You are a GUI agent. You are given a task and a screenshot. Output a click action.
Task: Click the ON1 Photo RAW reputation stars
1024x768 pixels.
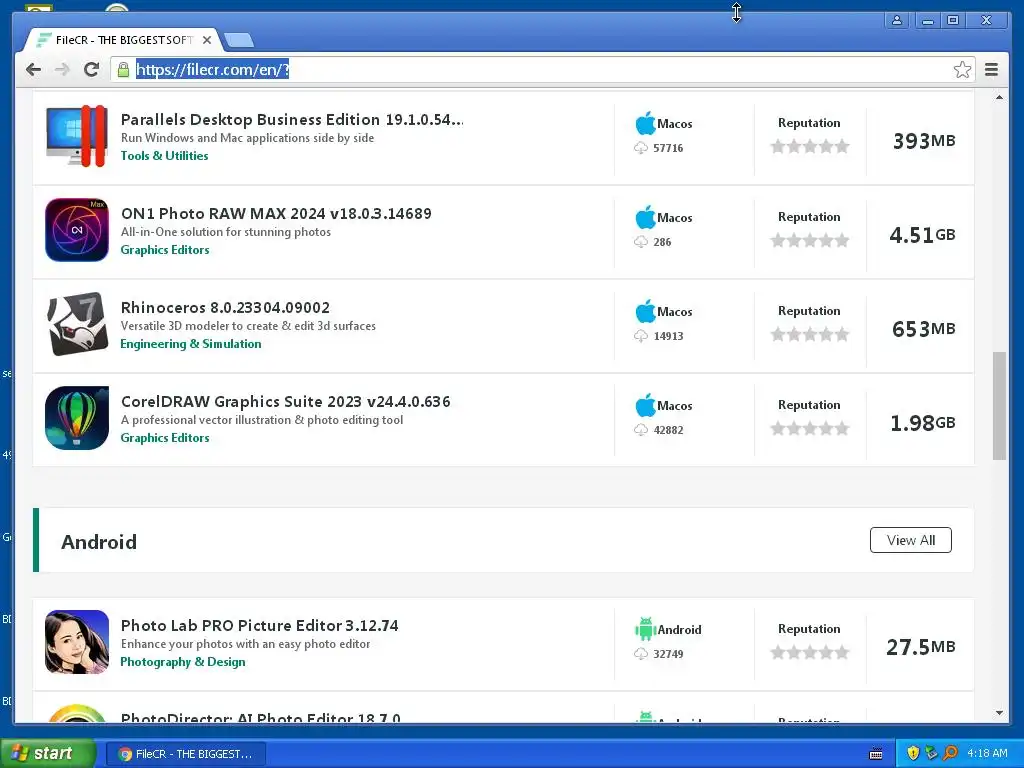click(x=810, y=240)
